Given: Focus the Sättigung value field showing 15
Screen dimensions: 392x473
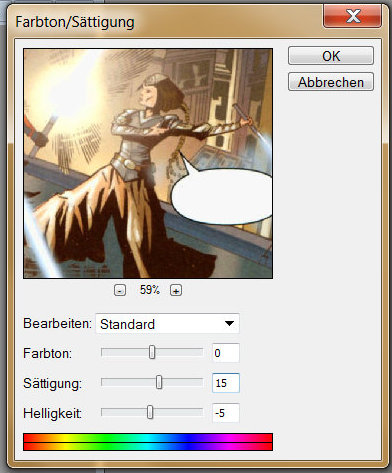Looking at the screenshot, I should [x=226, y=383].
